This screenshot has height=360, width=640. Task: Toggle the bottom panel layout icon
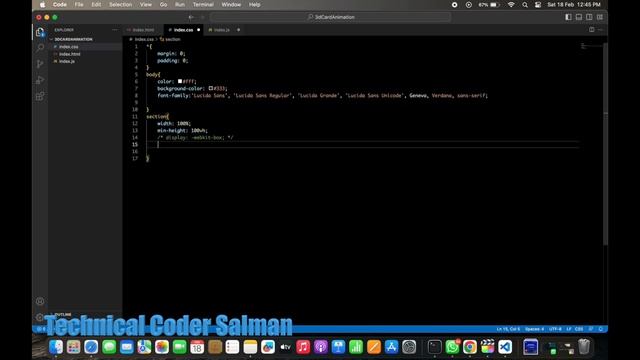point(579,17)
